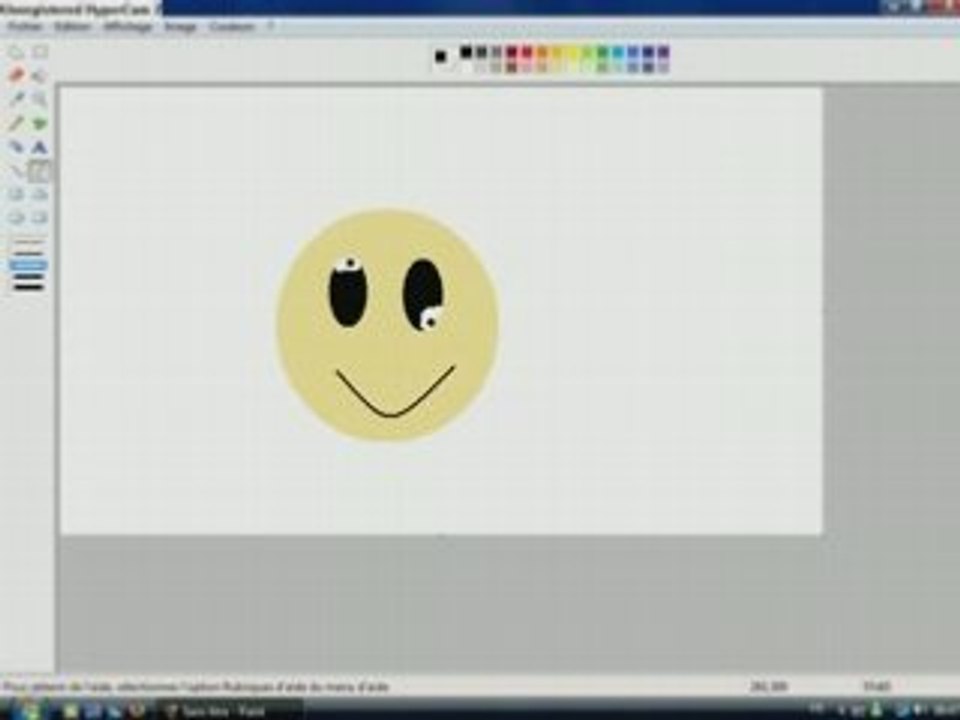The height and width of the screenshot is (720, 960).
Task: Select the straight Line tool
Action: pos(16,171)
